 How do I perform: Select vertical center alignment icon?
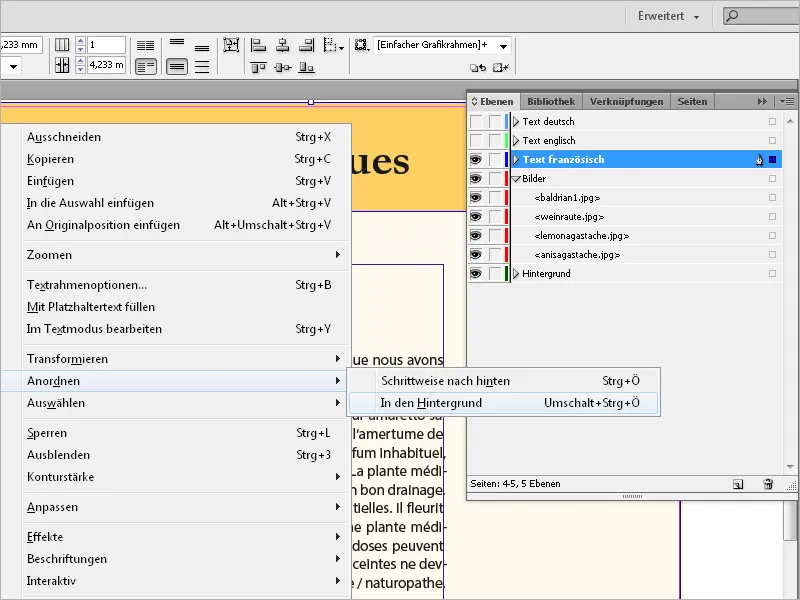click(177, 66)
